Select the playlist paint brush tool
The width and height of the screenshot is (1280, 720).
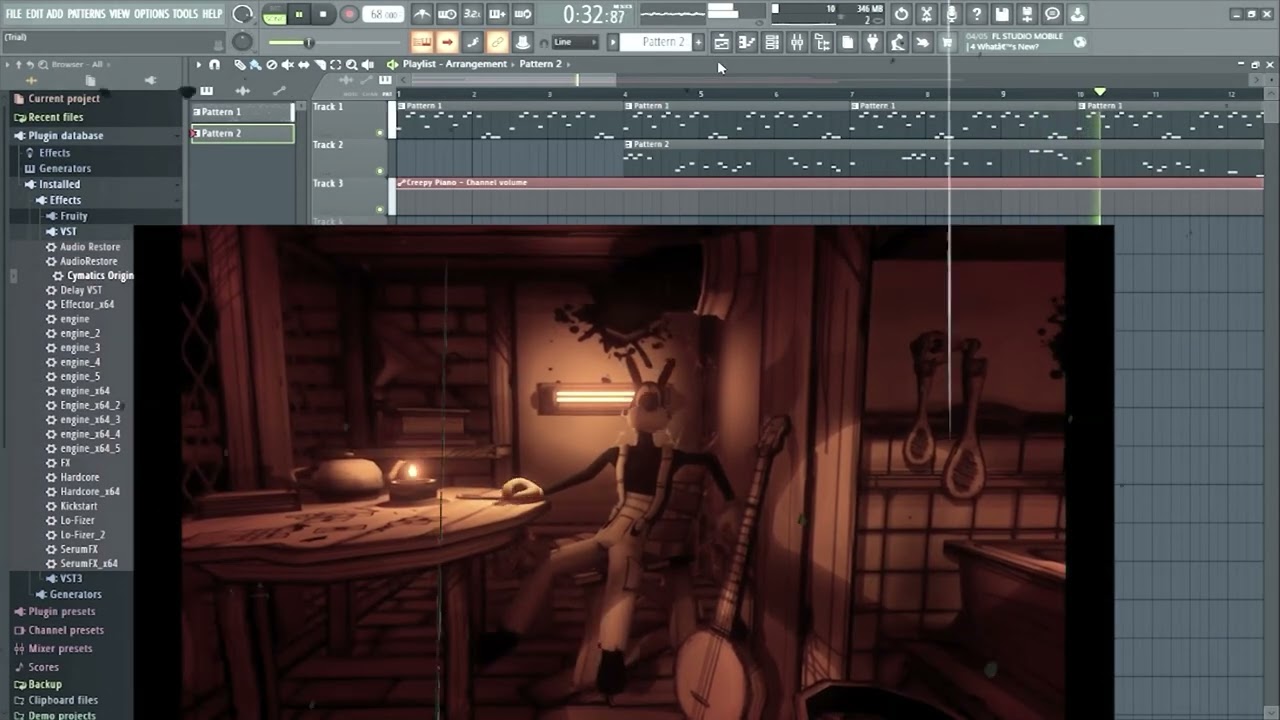(x=256, y=64)
